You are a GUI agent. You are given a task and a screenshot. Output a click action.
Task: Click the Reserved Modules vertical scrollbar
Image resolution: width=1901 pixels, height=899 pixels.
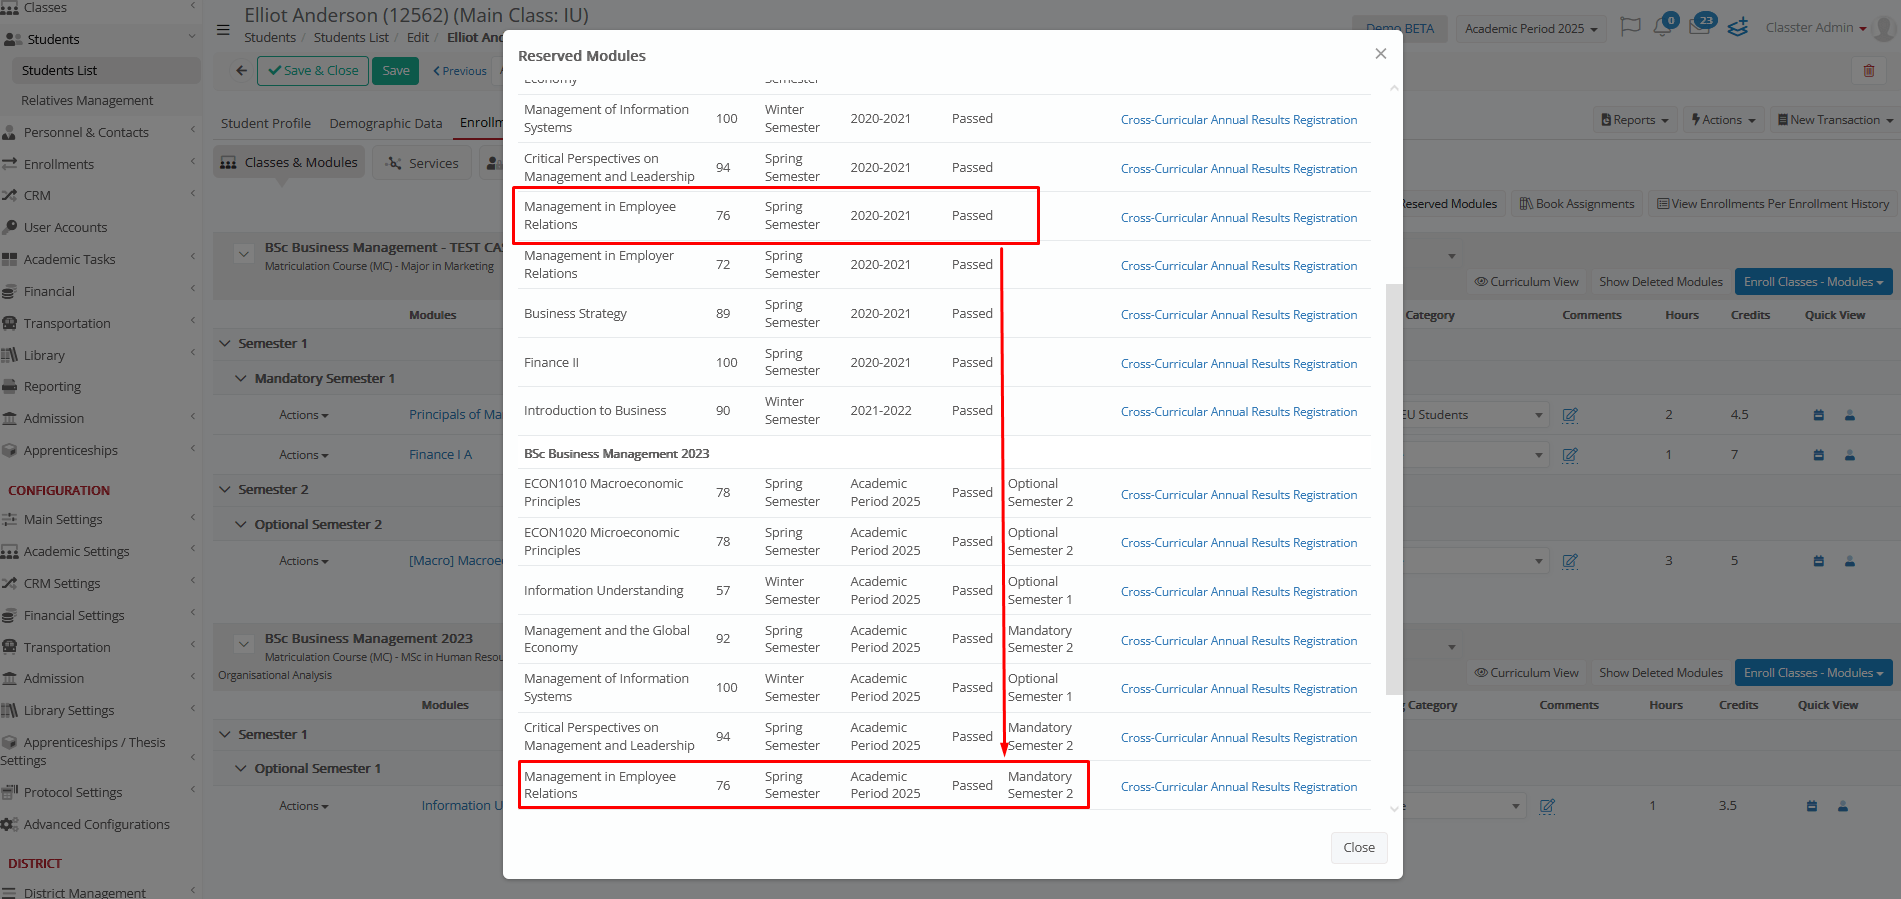[1393, 488]
